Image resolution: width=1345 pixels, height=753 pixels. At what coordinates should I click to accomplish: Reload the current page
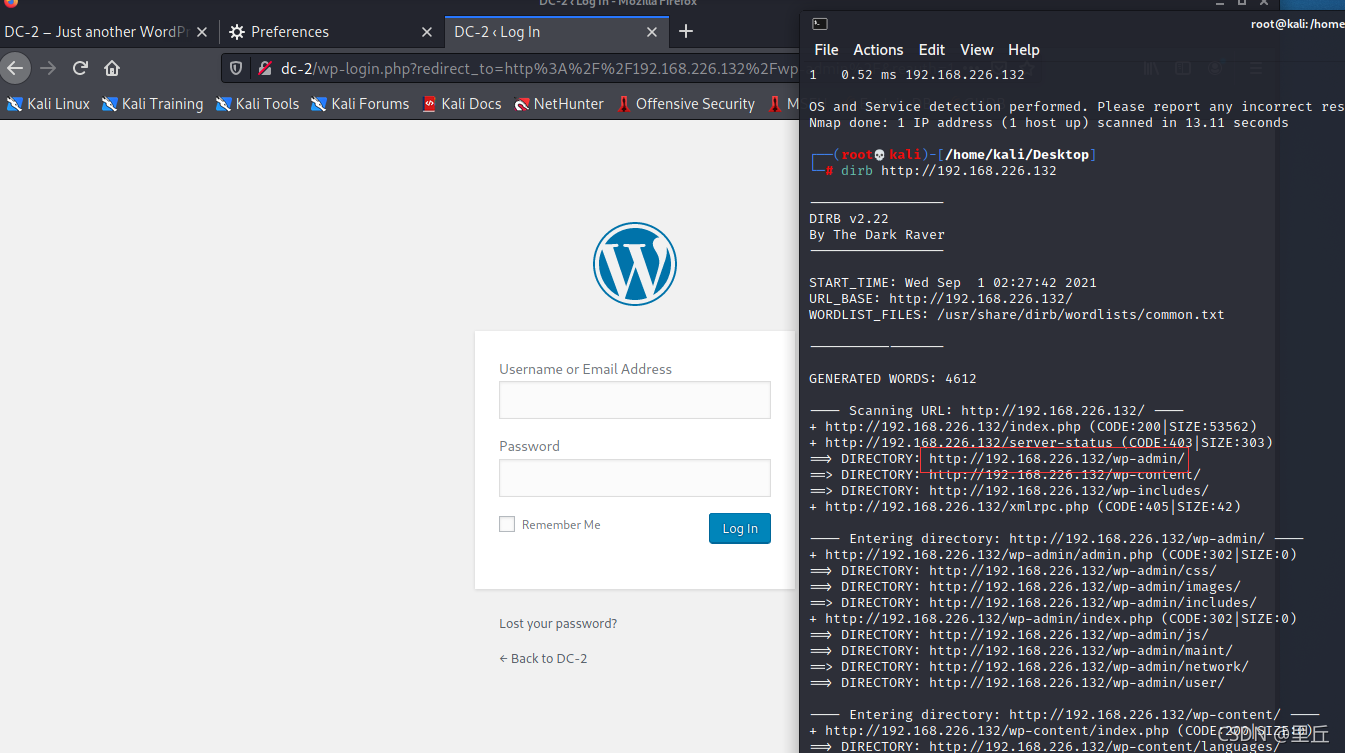[80, 68]
